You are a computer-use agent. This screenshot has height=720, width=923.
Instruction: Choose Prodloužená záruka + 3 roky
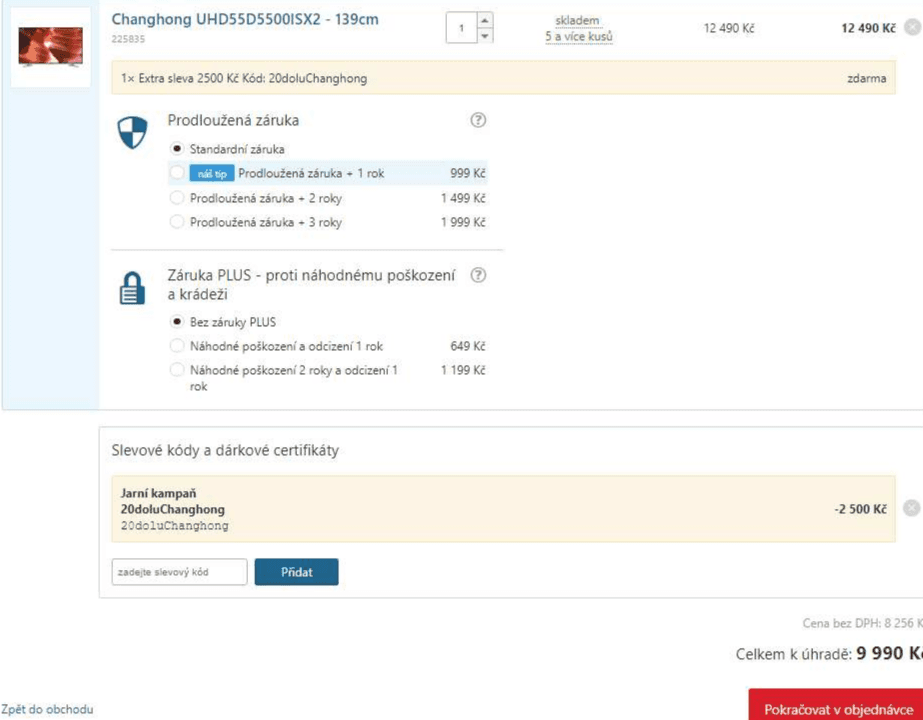coord(177,222)
